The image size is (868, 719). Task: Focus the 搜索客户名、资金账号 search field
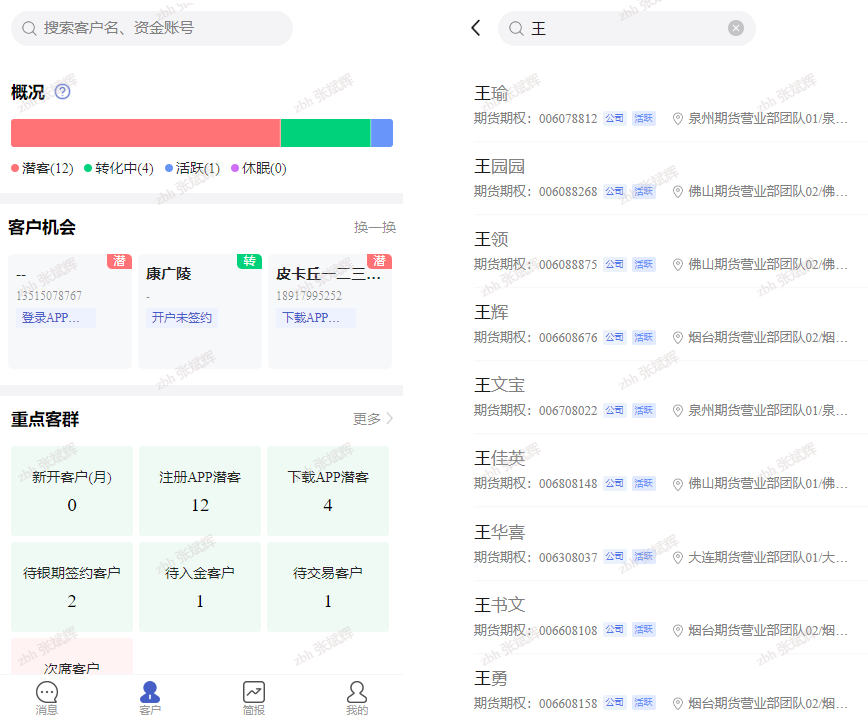pos(152,28)
